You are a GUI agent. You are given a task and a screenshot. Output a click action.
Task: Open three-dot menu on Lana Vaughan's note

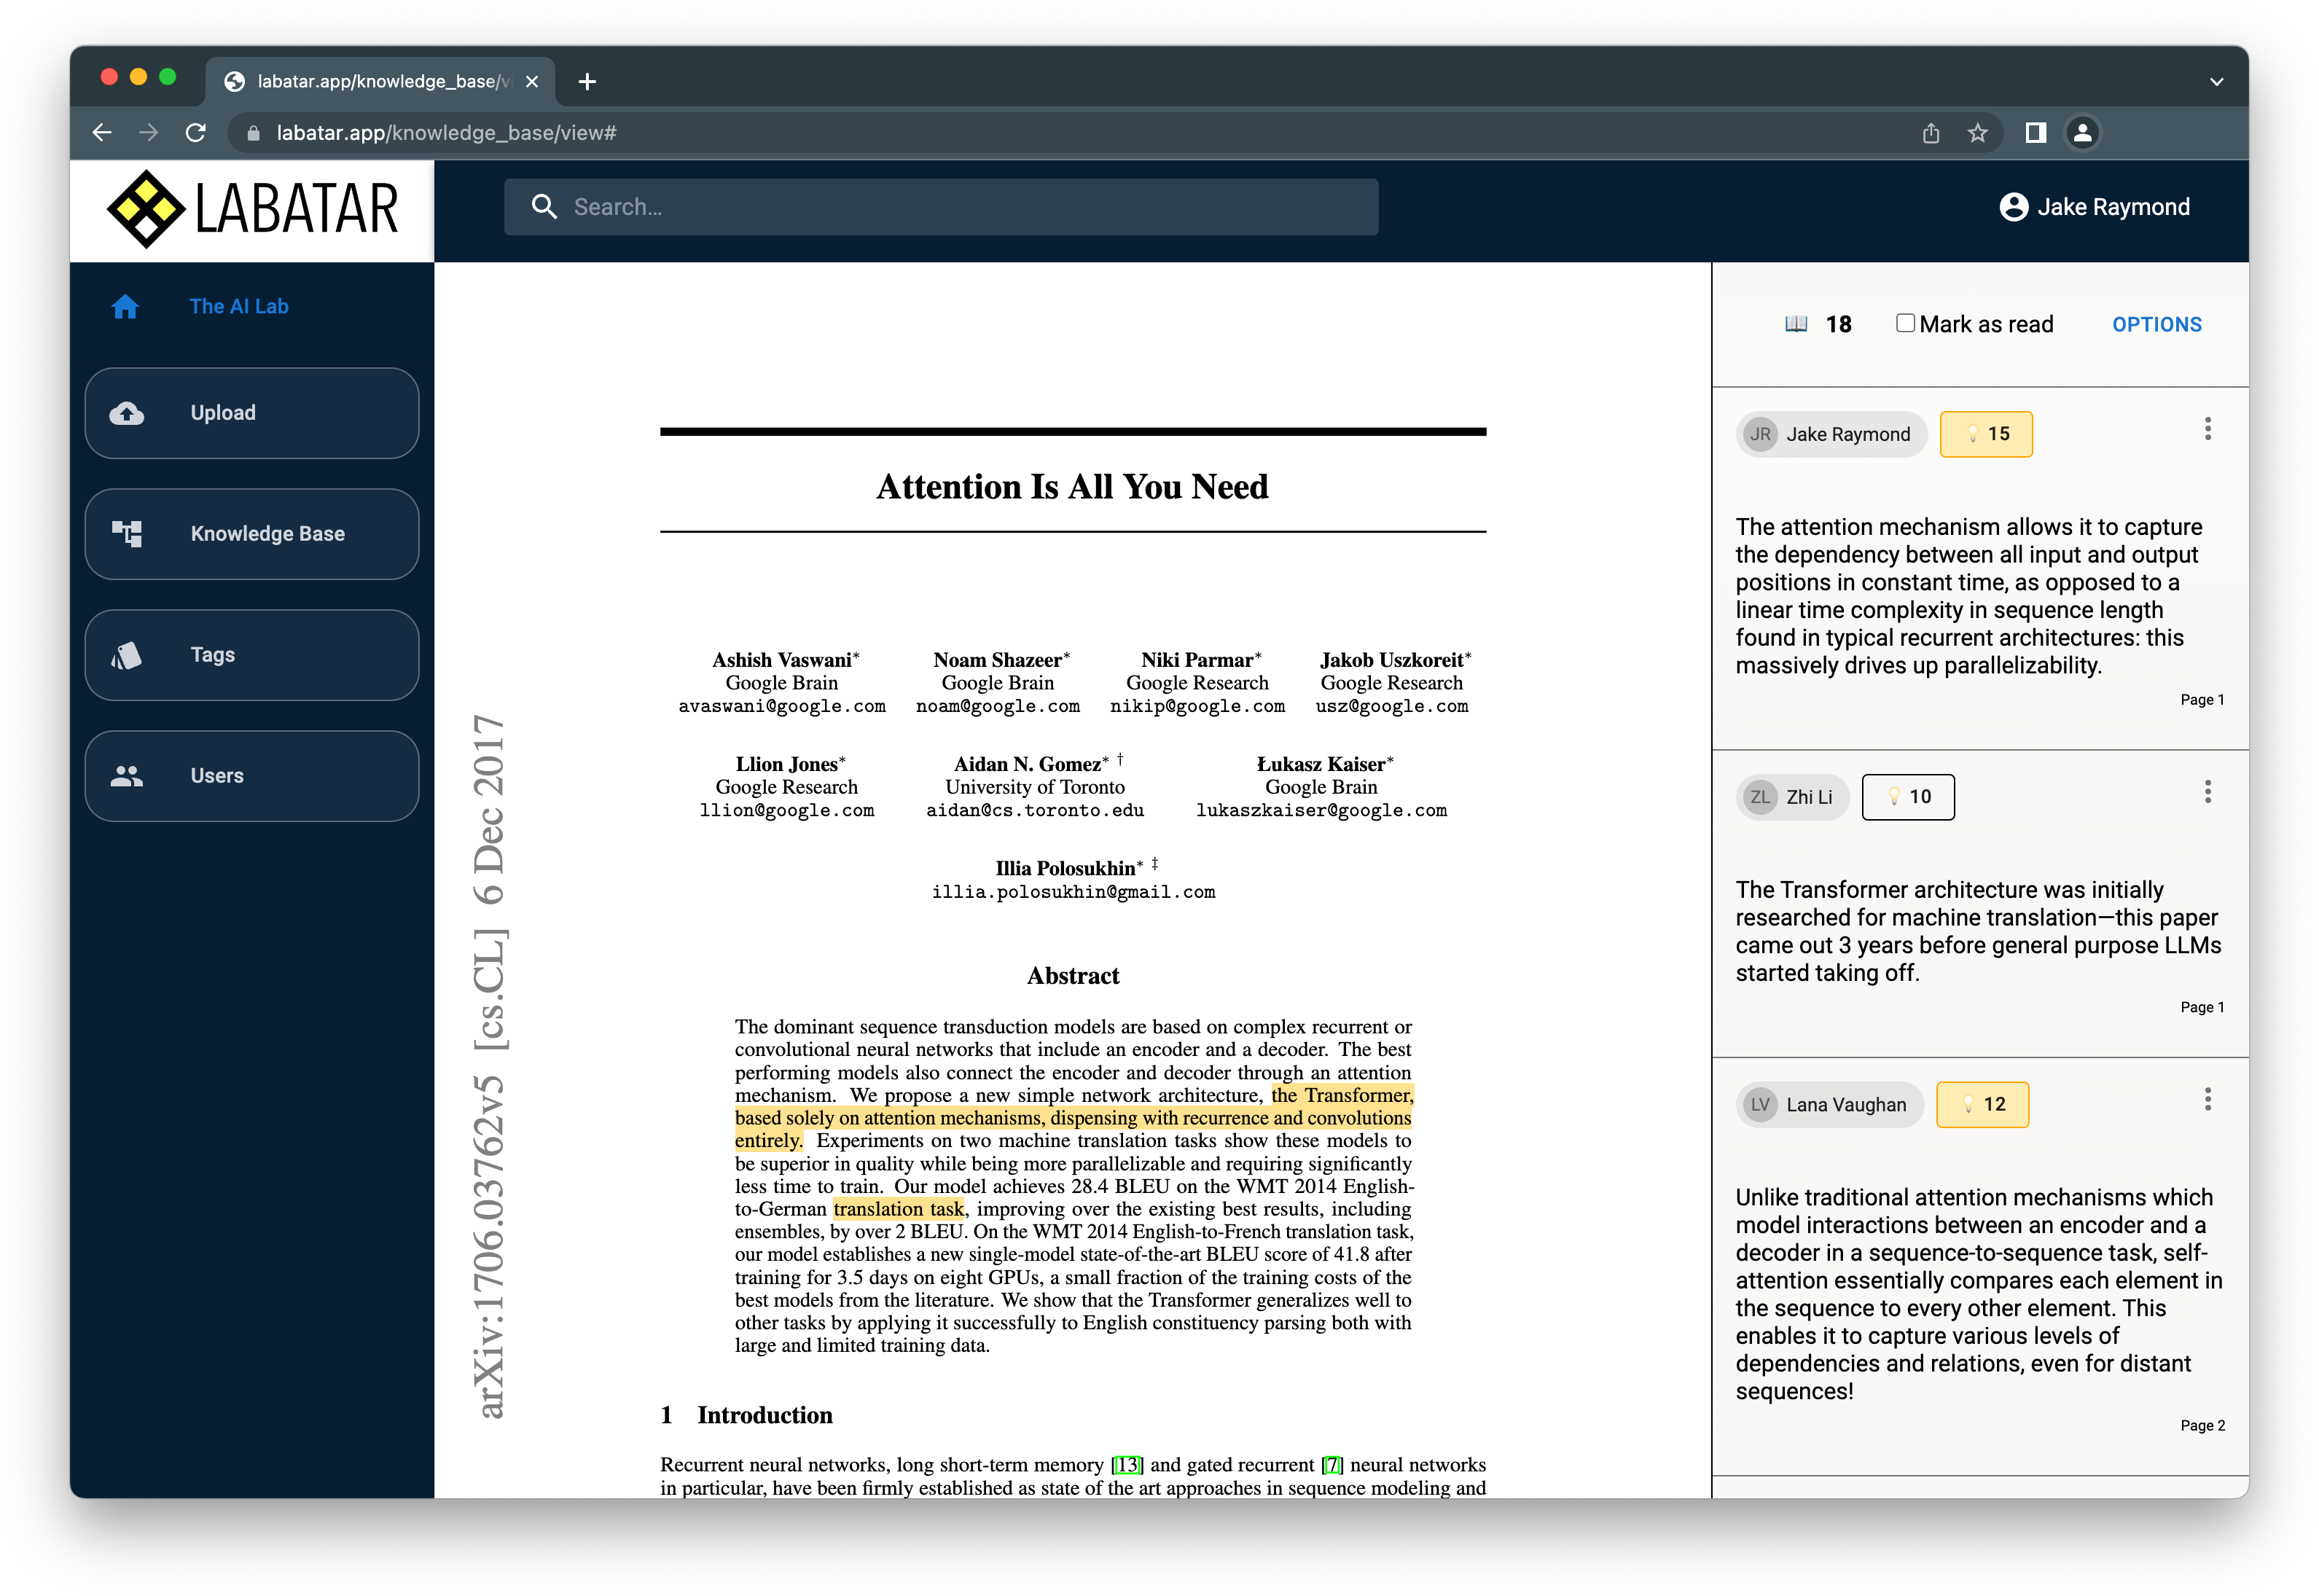2207,1100
